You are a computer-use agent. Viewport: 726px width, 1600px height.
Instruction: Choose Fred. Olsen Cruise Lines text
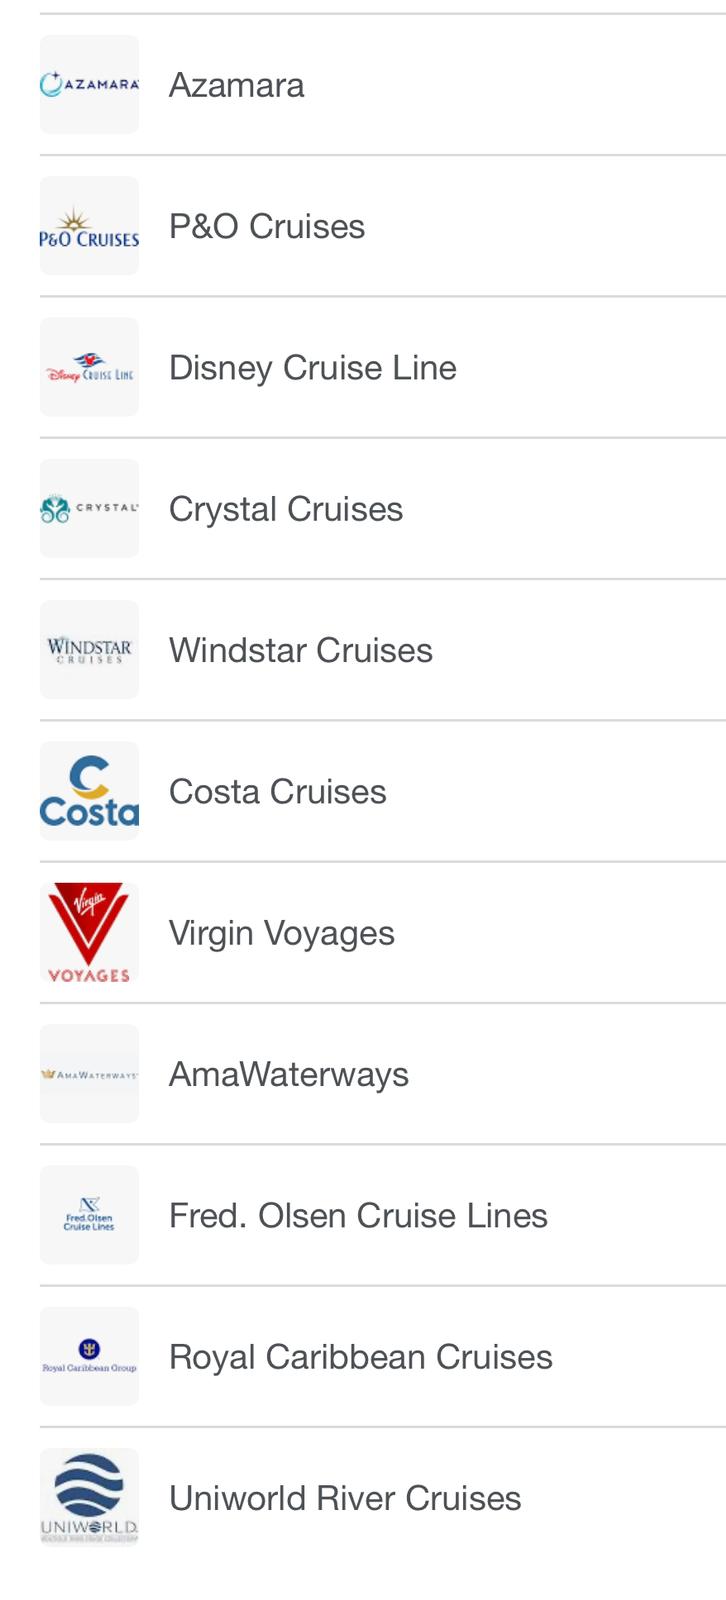358,1215
